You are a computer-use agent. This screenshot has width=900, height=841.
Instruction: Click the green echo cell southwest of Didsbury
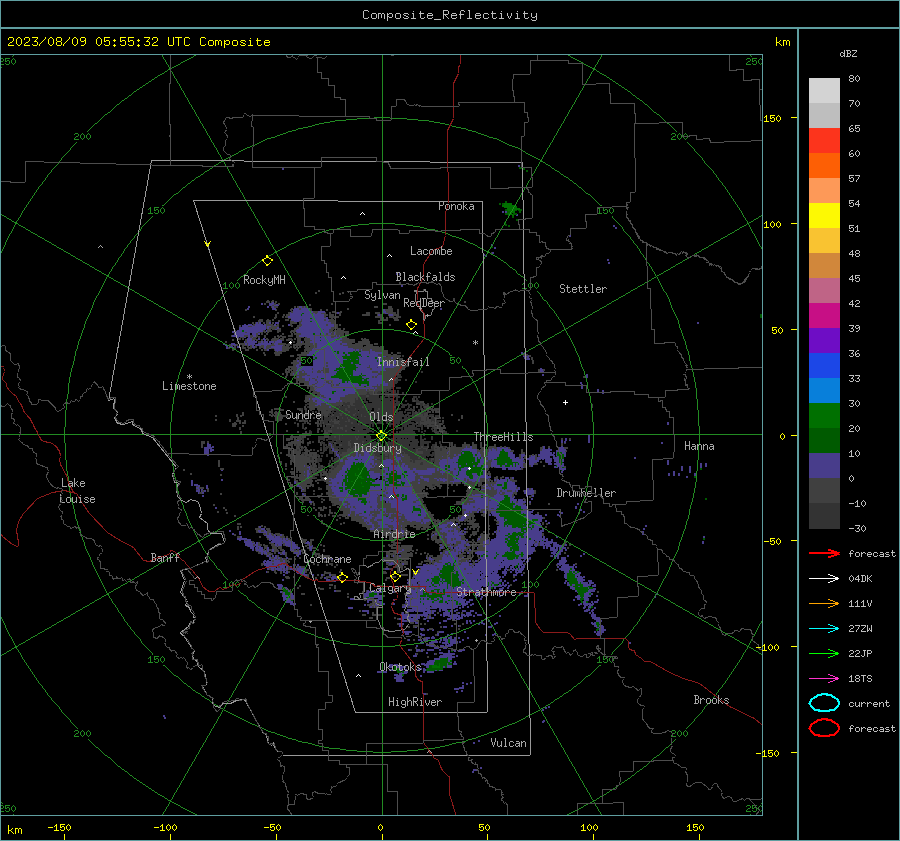[x=358, y=479]
